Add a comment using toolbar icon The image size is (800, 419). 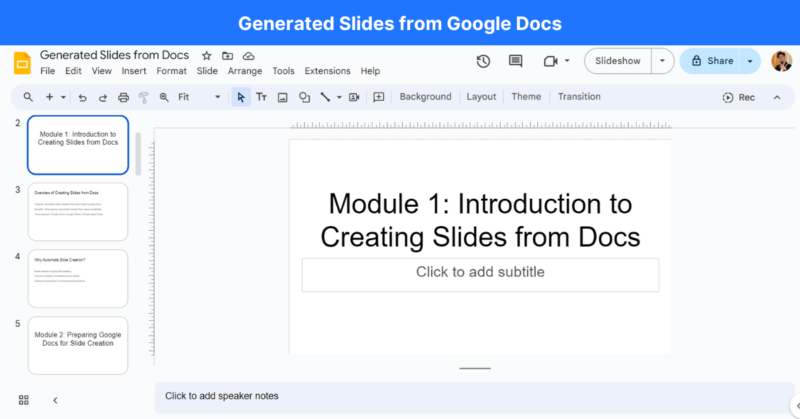pyautogui.click(x=379, y=97)
